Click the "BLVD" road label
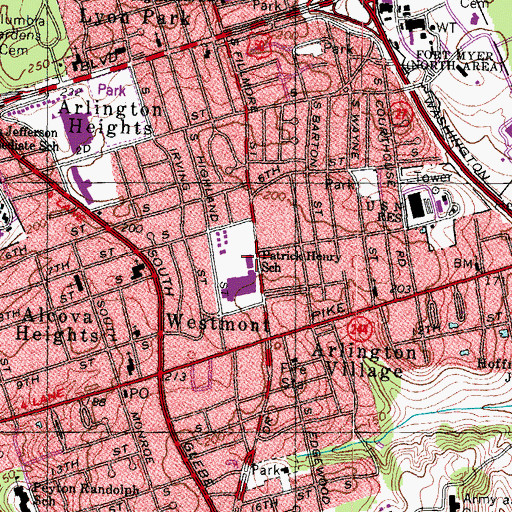This screenshot has height=512, width=512. pyautogui.click(x=100, y=61)
